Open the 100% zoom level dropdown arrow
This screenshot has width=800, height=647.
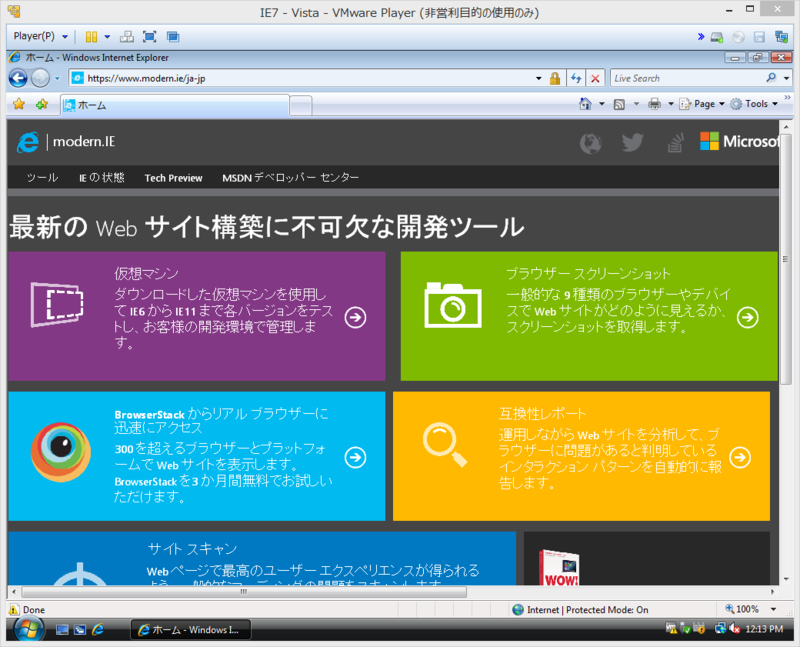tap(773, 609)
